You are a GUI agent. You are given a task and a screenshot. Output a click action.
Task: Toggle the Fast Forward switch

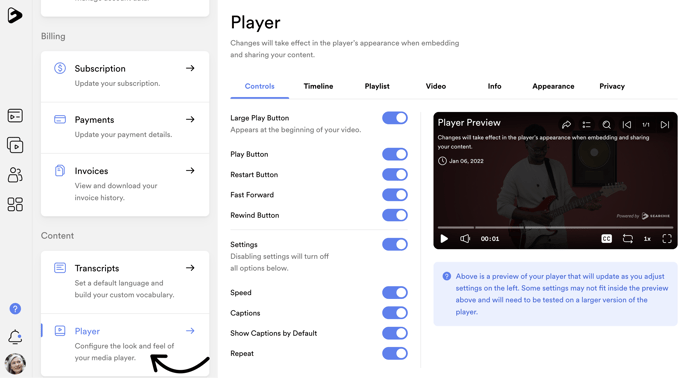(x=395, y=195)
